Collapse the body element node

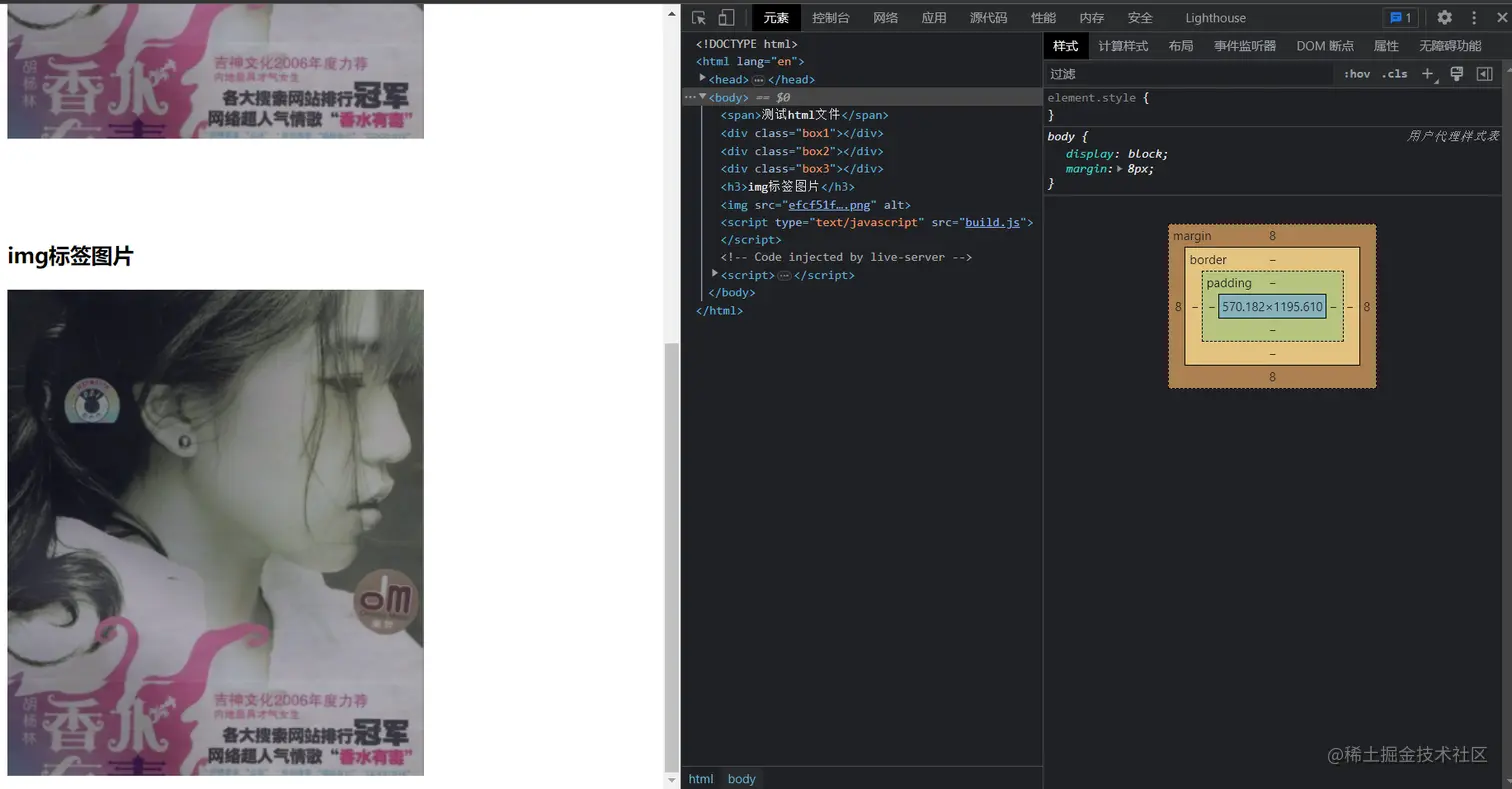click(703, 97)
